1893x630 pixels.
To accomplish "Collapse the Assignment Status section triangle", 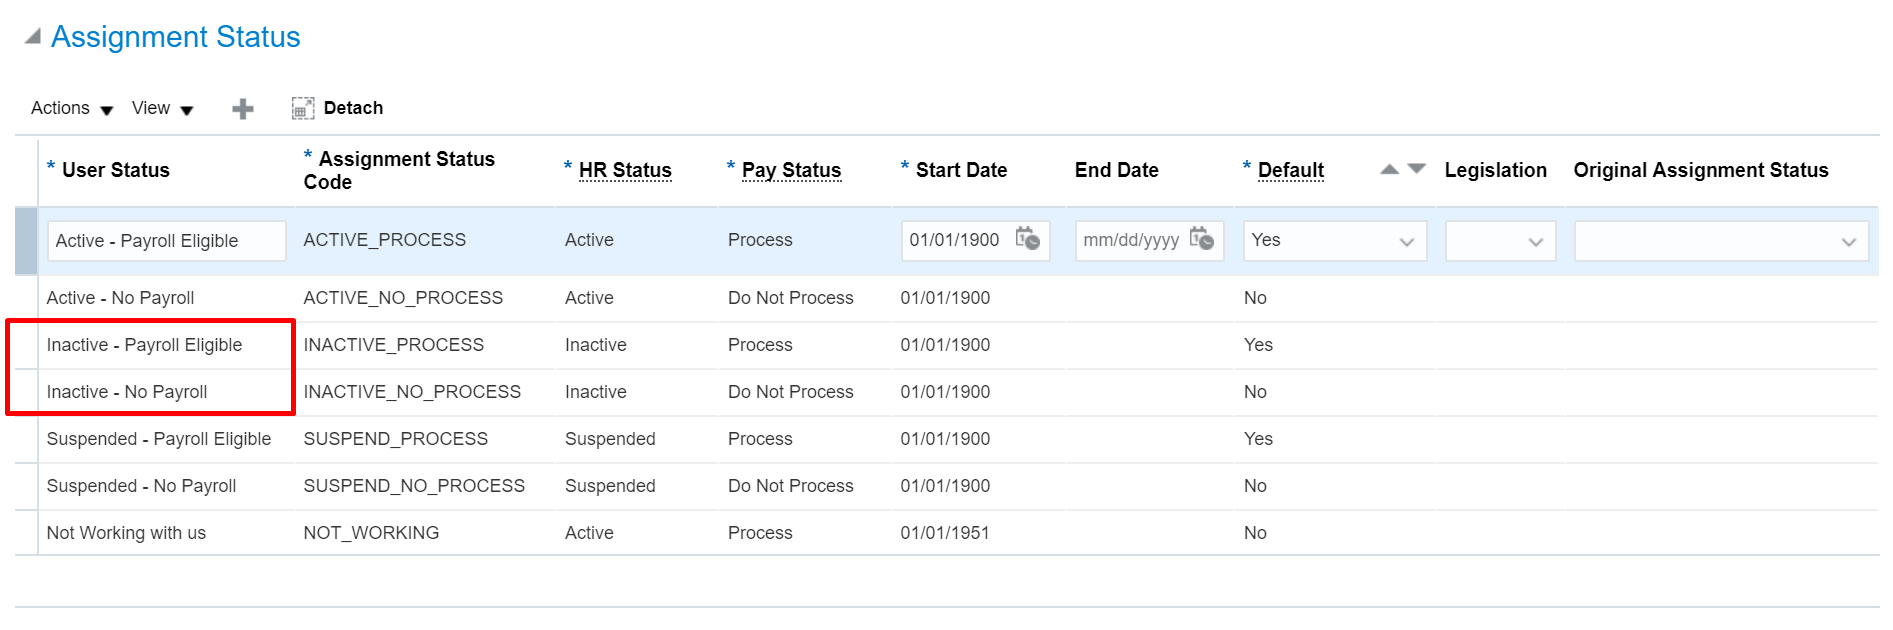I will (x=33, y=37).
